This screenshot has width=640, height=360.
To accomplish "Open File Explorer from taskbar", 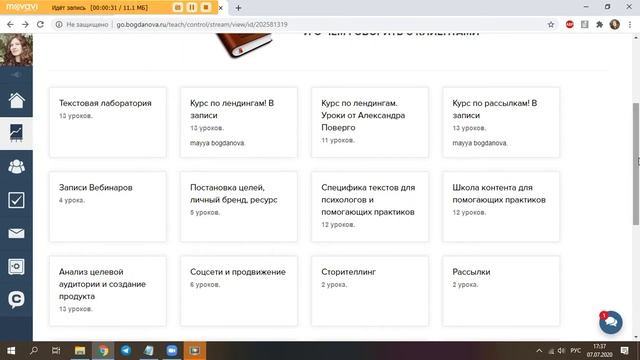I will tap(80, 351).
